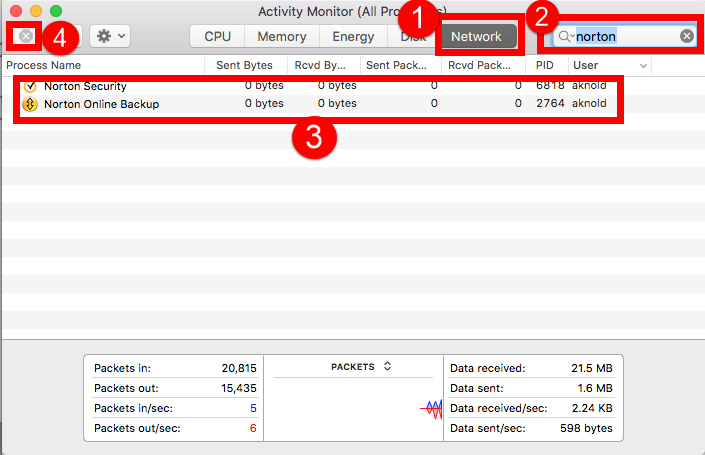Image resolution: width=705 pixels, height=455 pixels.
Task: Select the Network tab
Action: coord(476,36)
